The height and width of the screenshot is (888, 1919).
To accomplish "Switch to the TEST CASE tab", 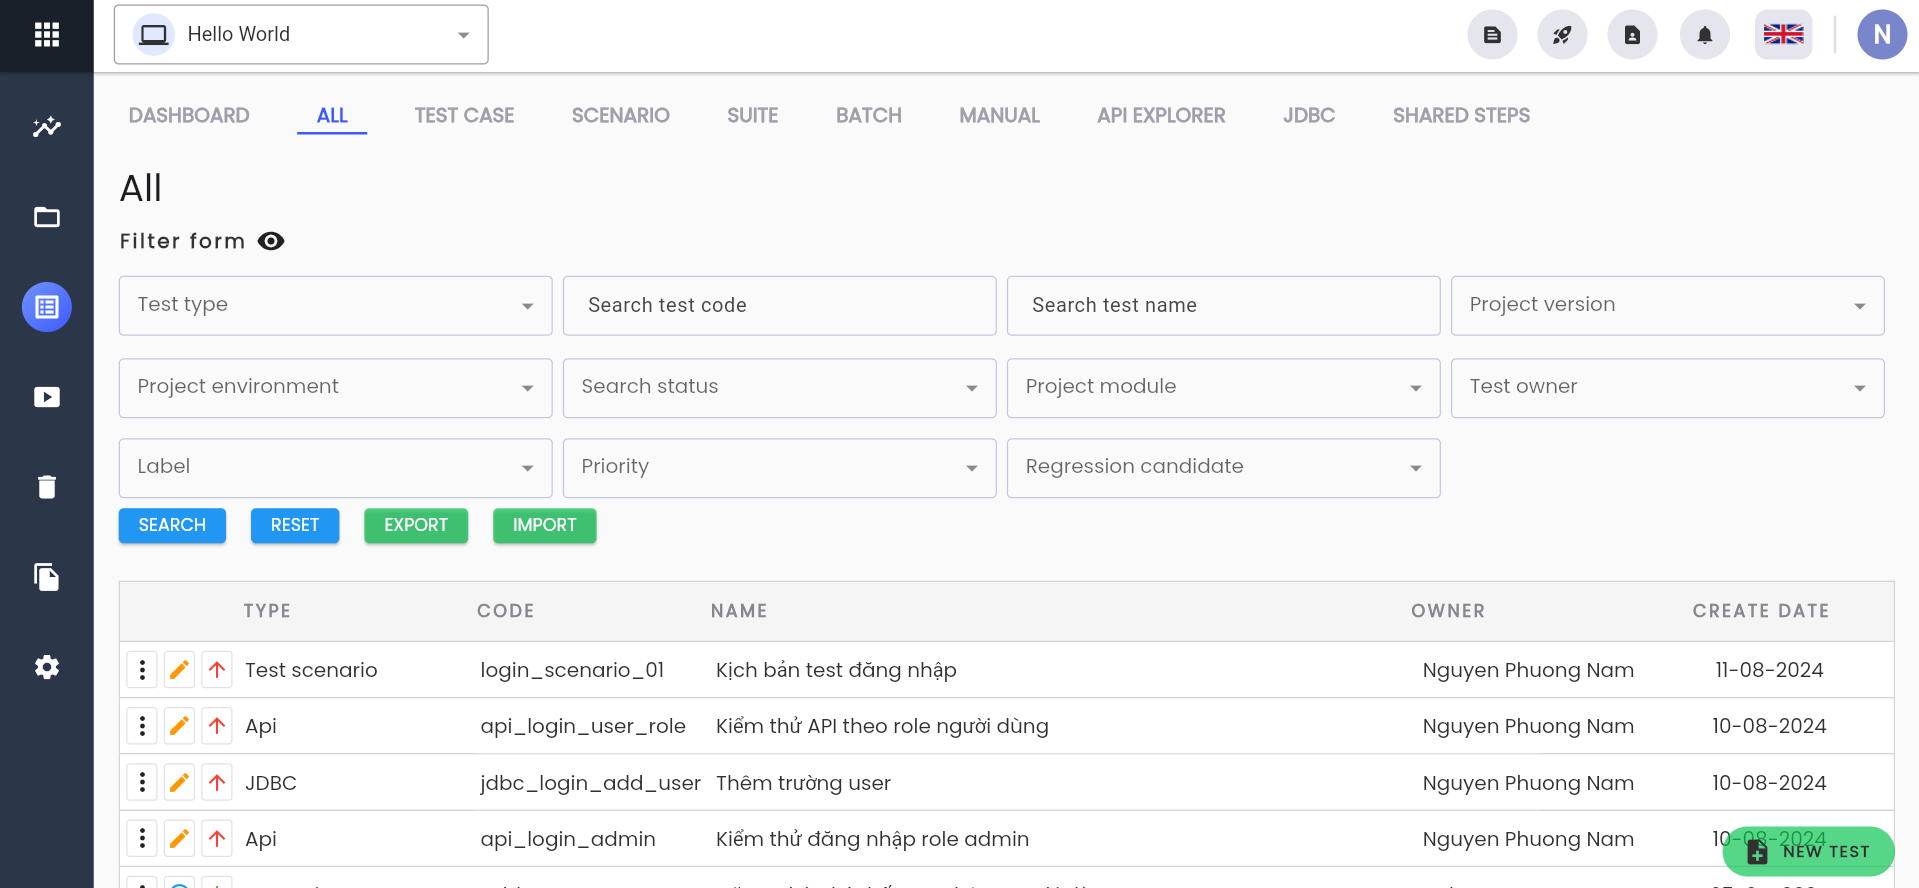I will (464, 116).
